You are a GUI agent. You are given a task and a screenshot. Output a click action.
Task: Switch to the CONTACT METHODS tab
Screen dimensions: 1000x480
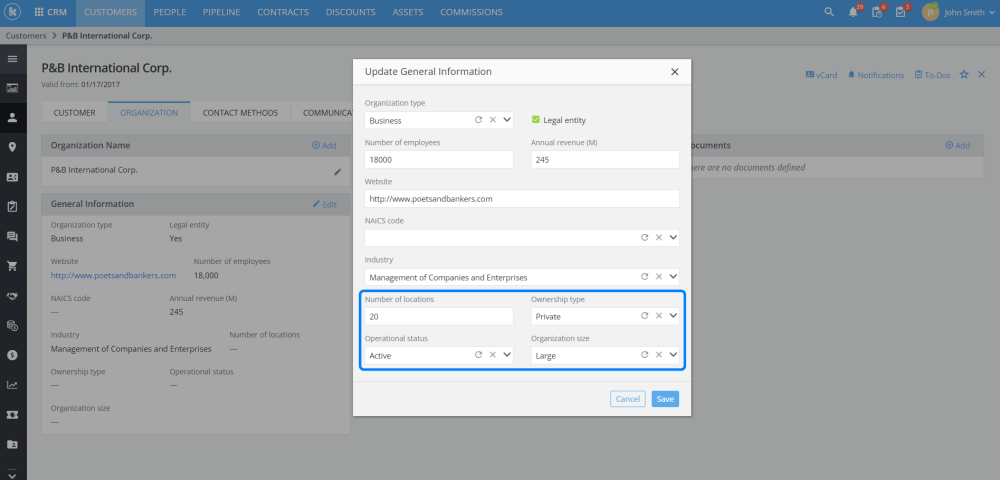coord(240,112)
